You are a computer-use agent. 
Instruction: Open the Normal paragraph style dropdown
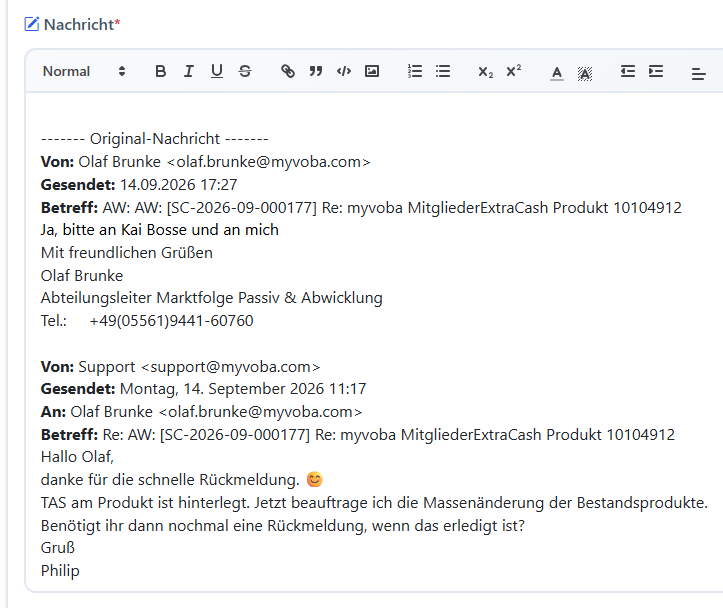point(84,71)
